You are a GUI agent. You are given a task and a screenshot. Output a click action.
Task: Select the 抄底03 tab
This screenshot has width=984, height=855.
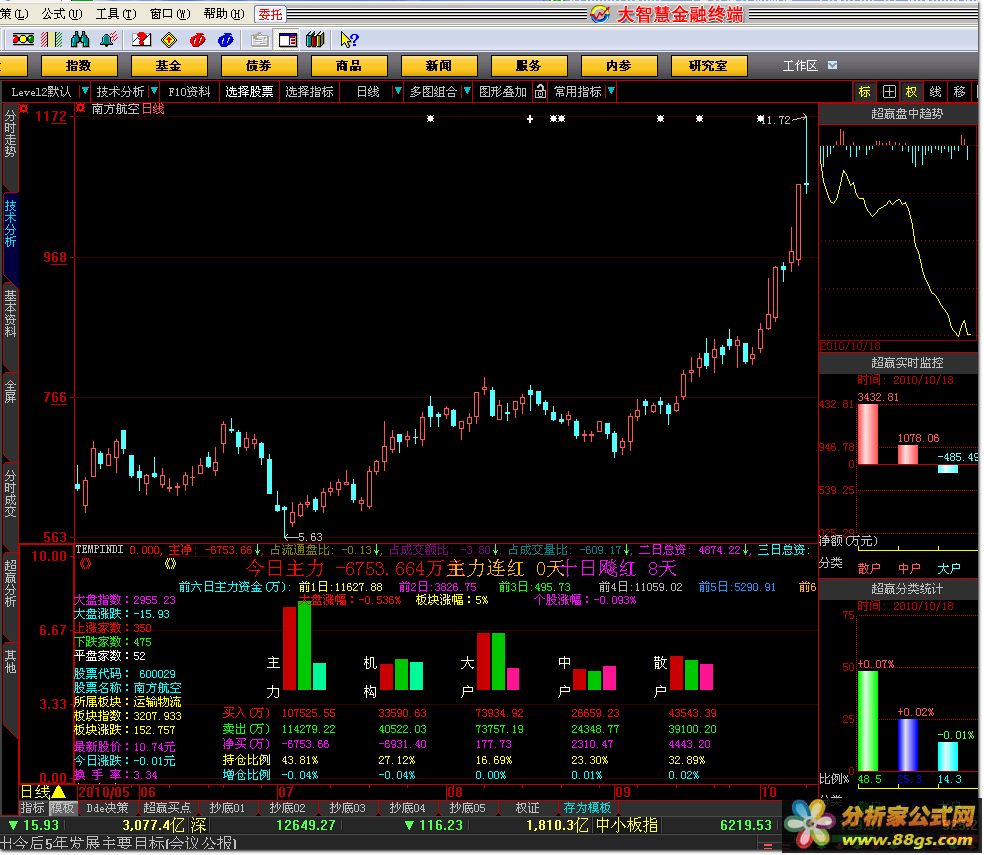click(347, 808)
